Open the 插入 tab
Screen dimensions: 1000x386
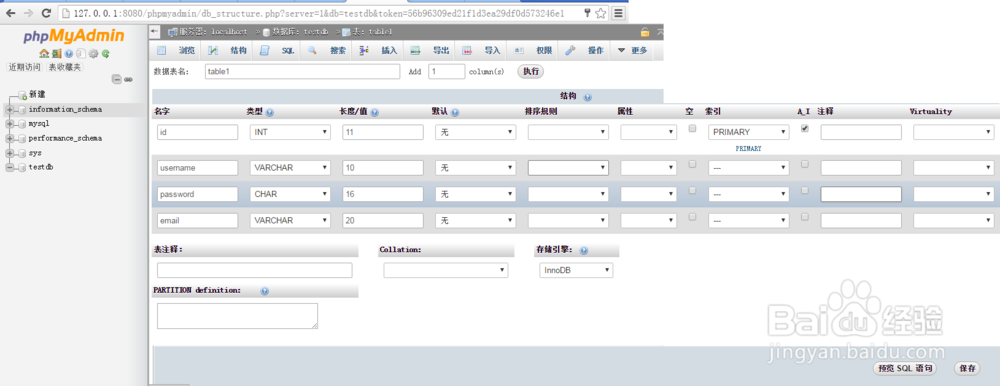(x=379, y=50)
